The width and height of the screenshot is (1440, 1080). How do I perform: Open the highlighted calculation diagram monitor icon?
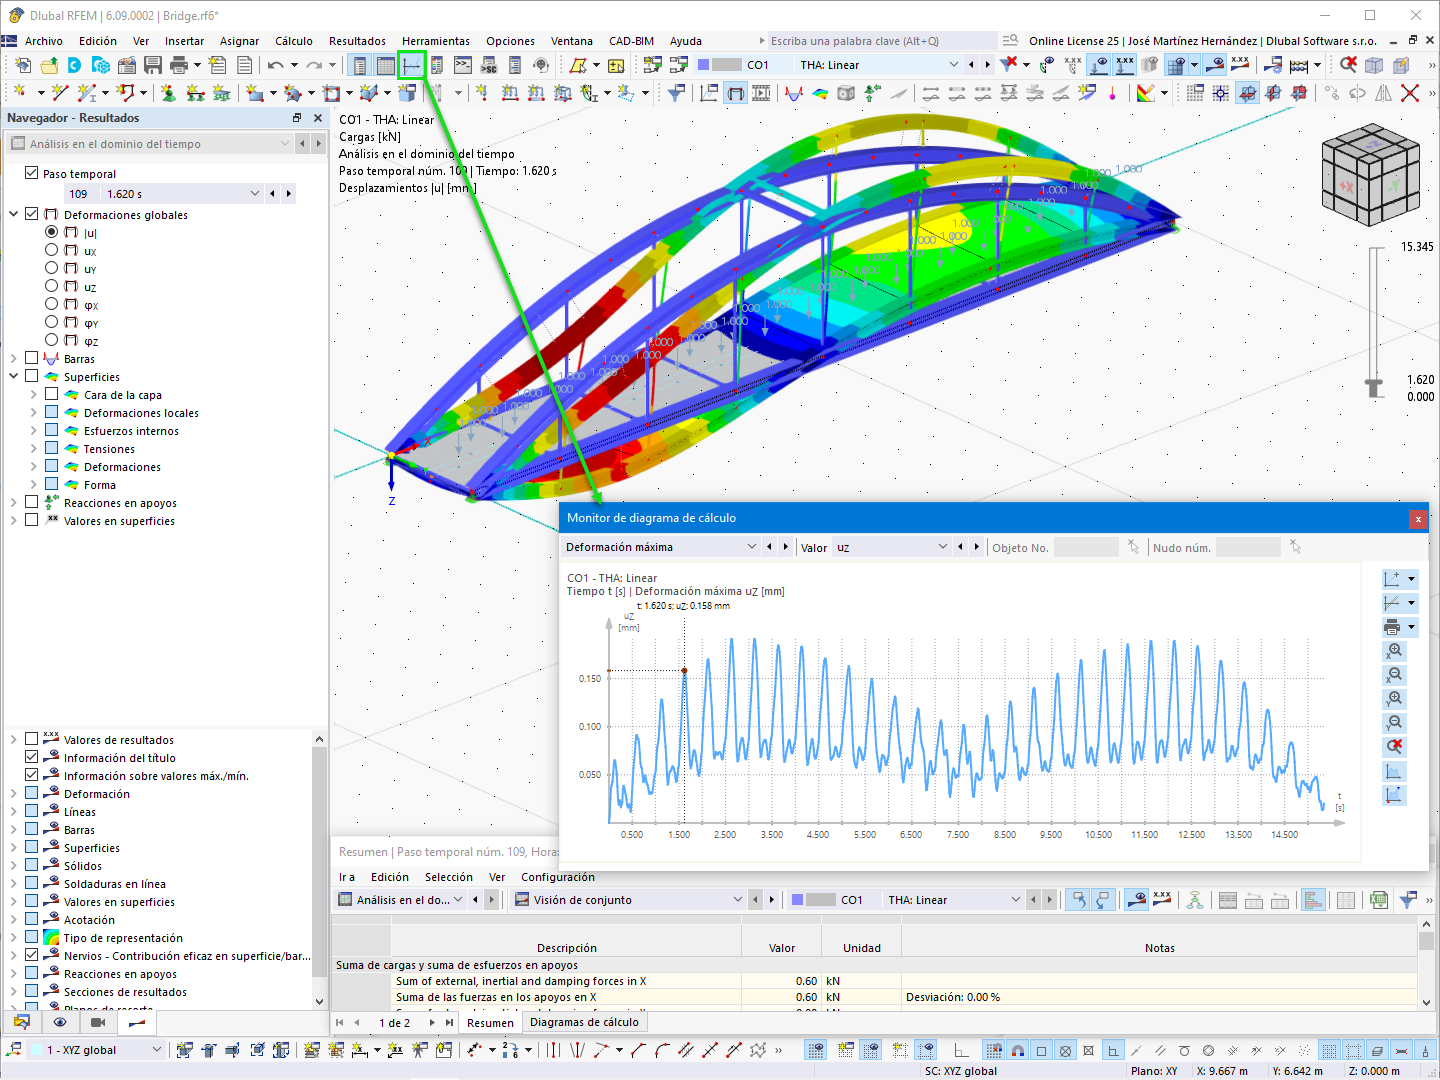pyautogui.click(x=411, y=65)
